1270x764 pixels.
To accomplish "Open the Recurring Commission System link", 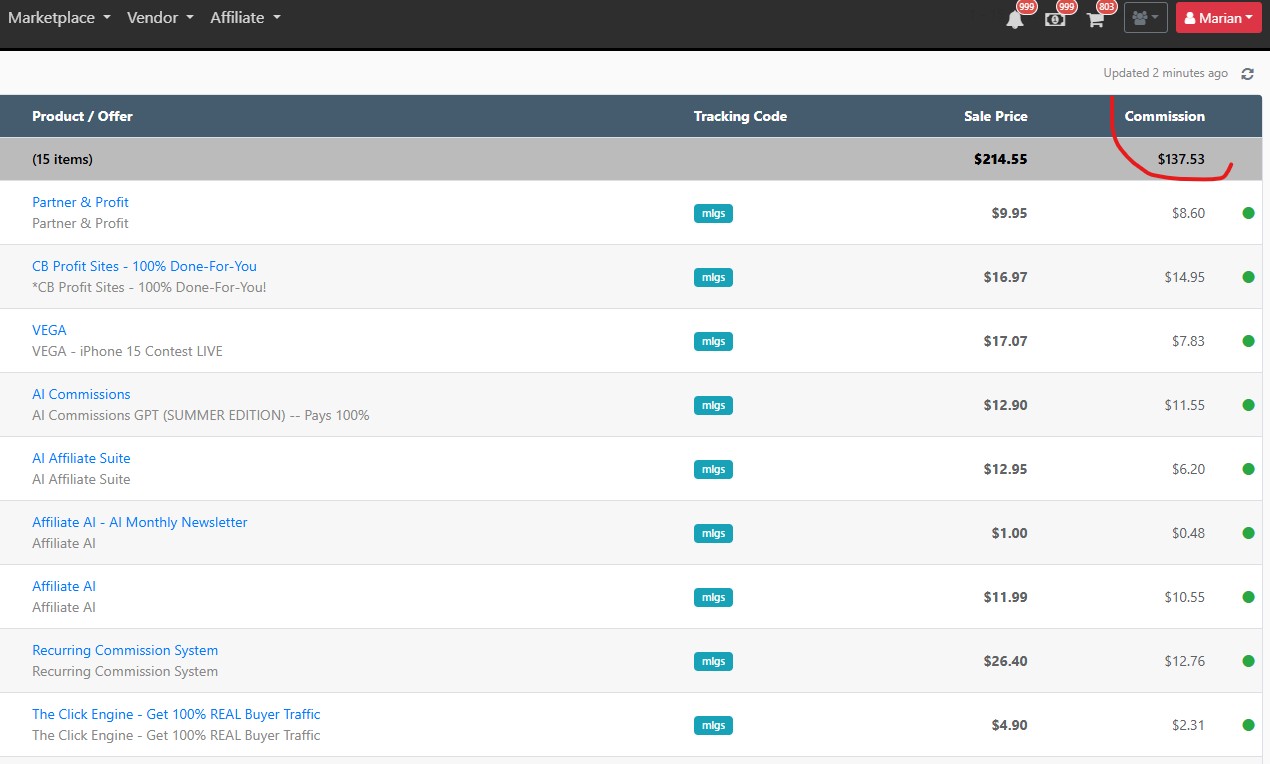I will point(125,650).
